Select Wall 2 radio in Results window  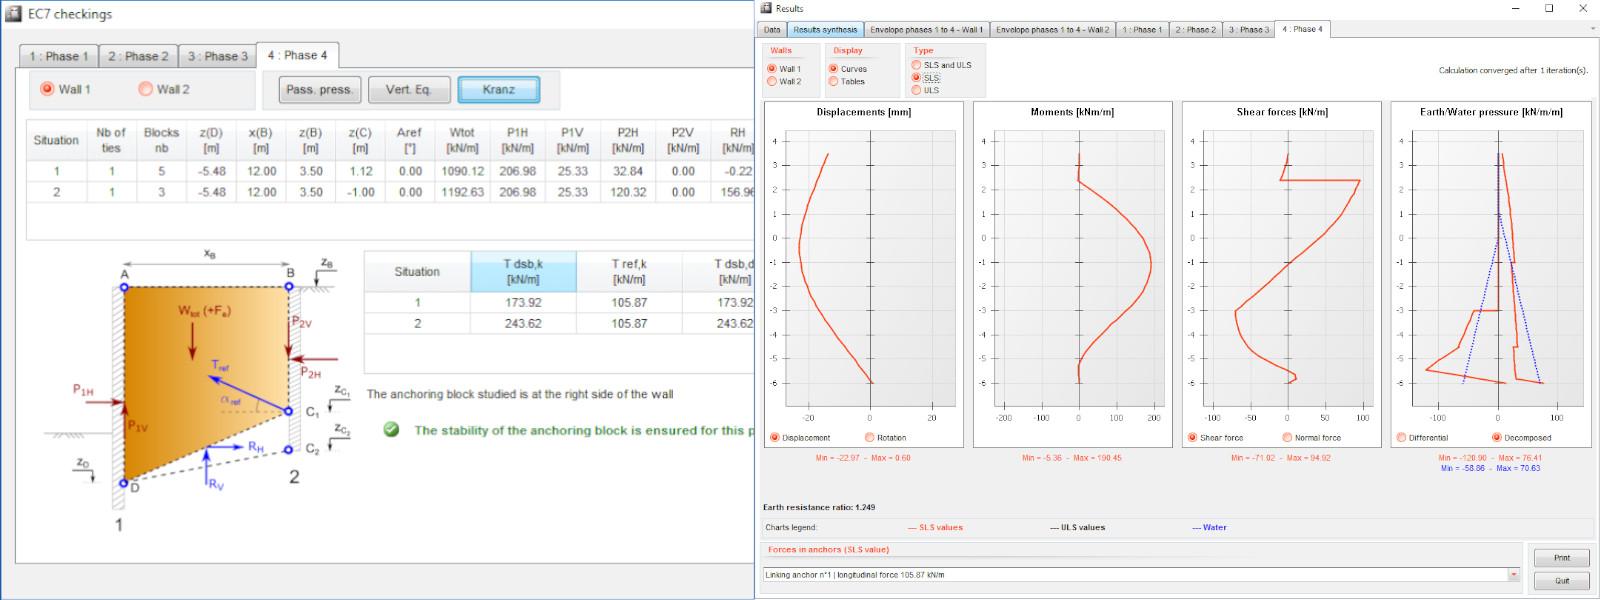772,81
